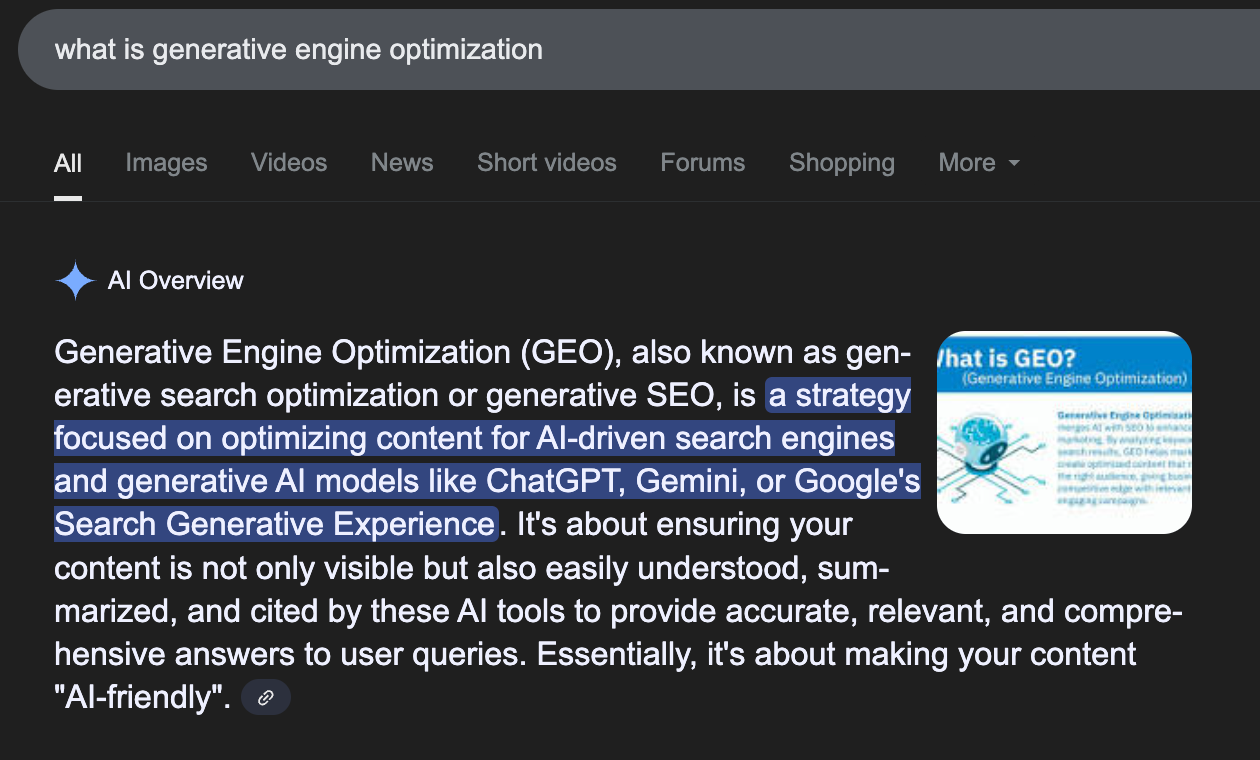Click the AI Overview sparkle icon
The image size is (1260, 760).
coord(74,280)
